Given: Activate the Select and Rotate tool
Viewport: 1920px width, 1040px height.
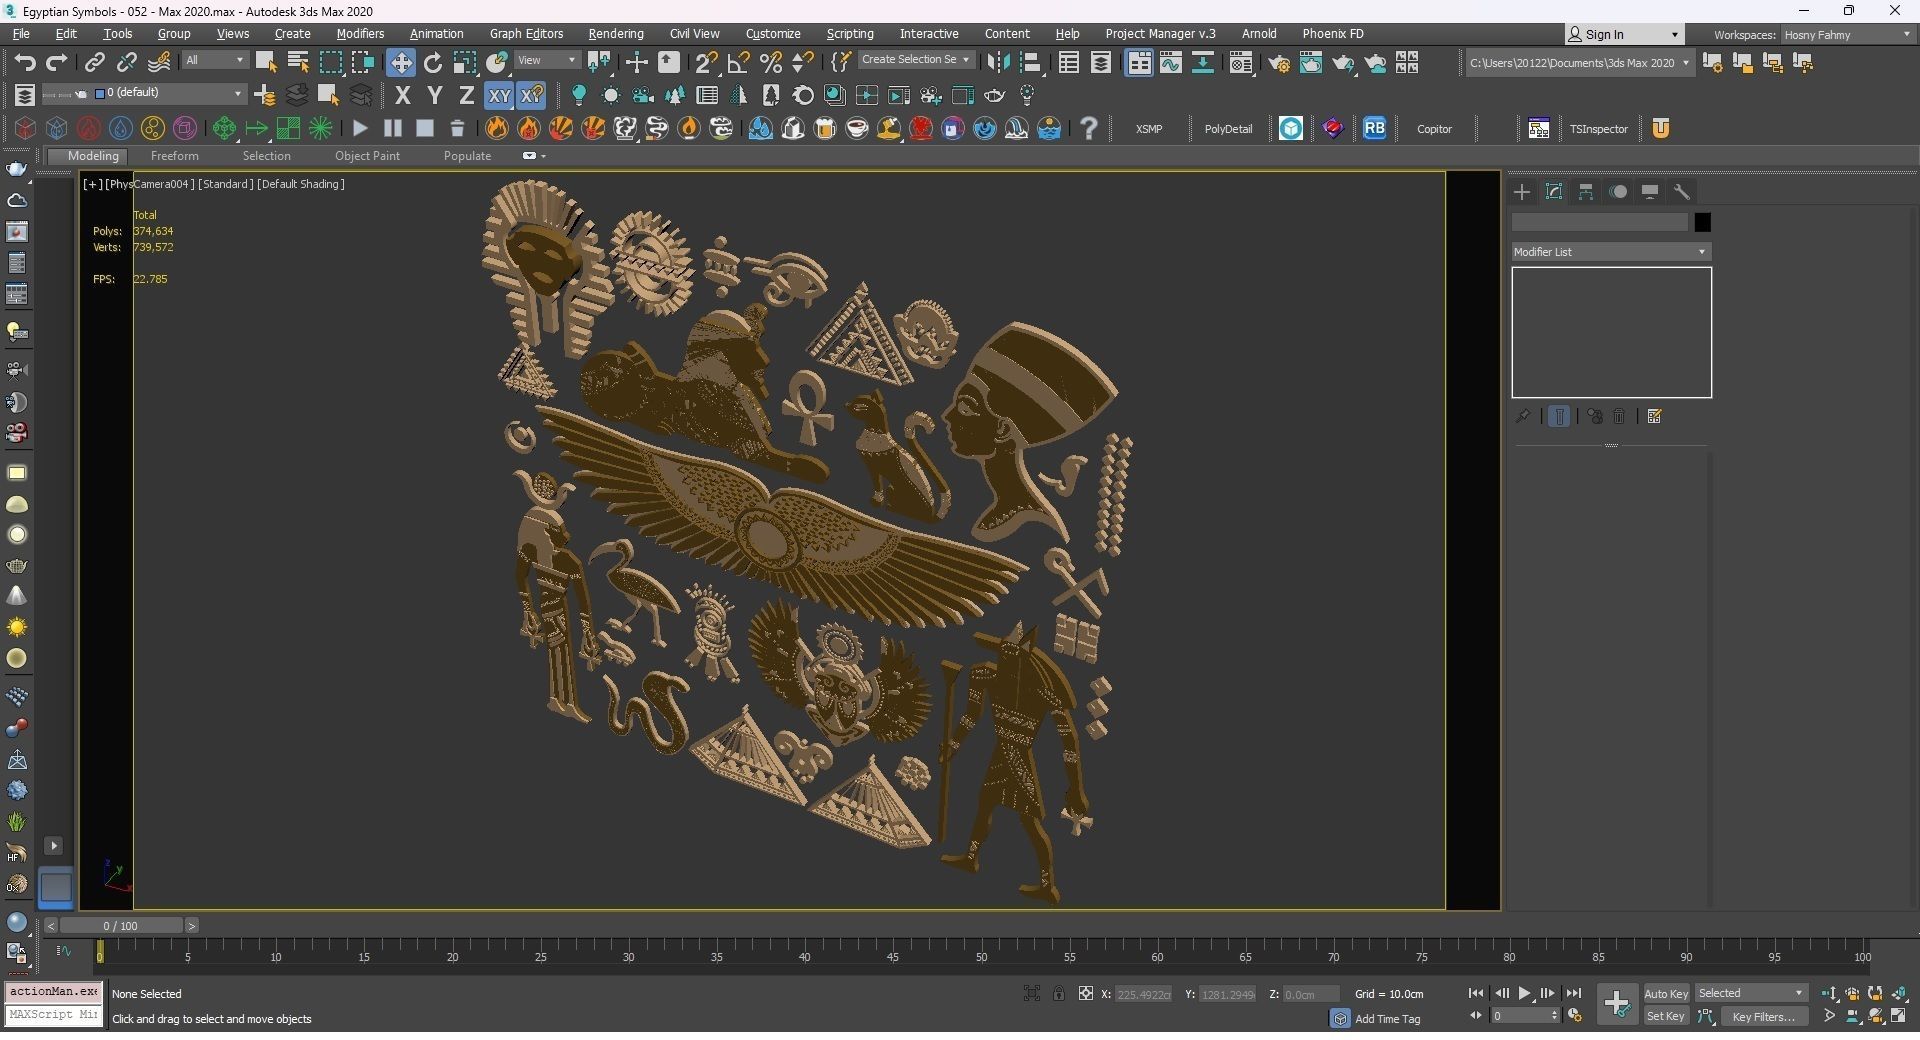Looking at the screenshot, I should tap(433, 62).
